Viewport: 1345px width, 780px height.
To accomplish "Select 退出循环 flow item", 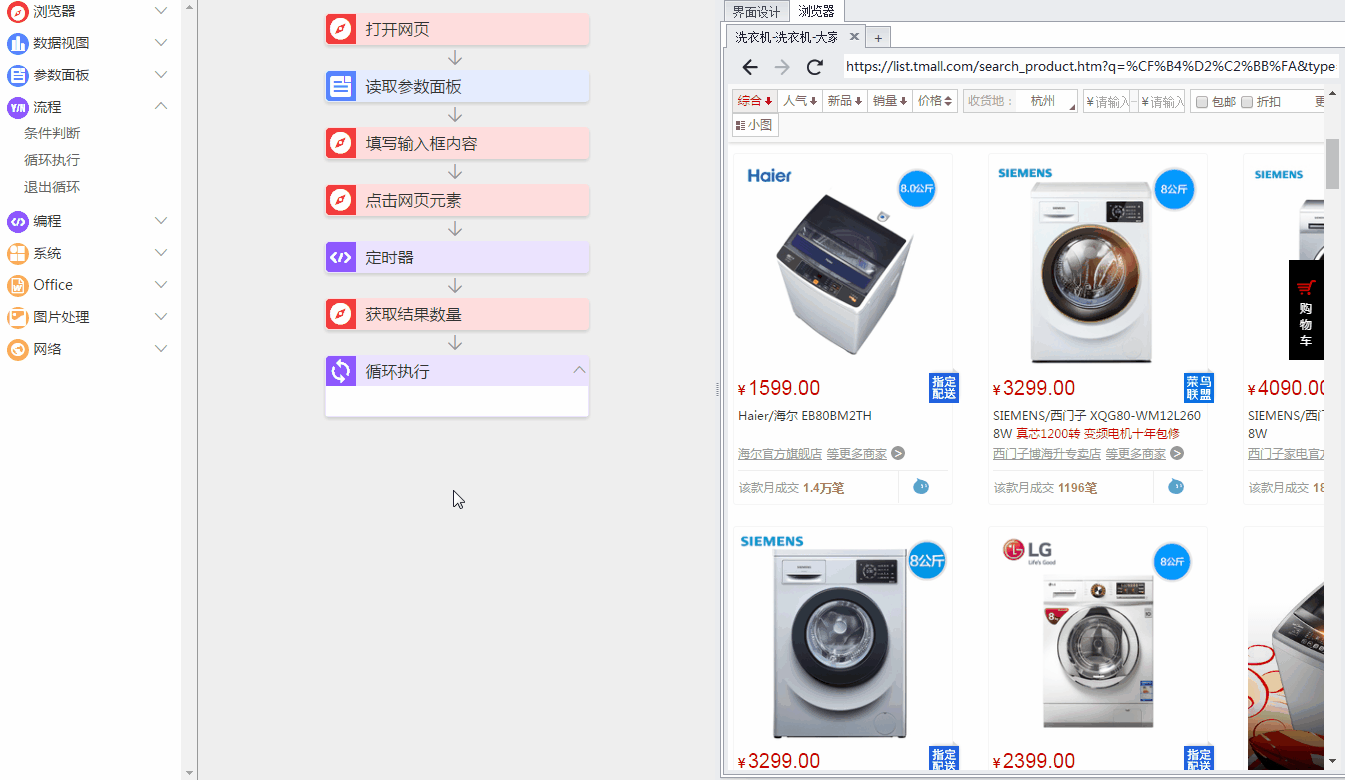I will click(x=52, y=187).
